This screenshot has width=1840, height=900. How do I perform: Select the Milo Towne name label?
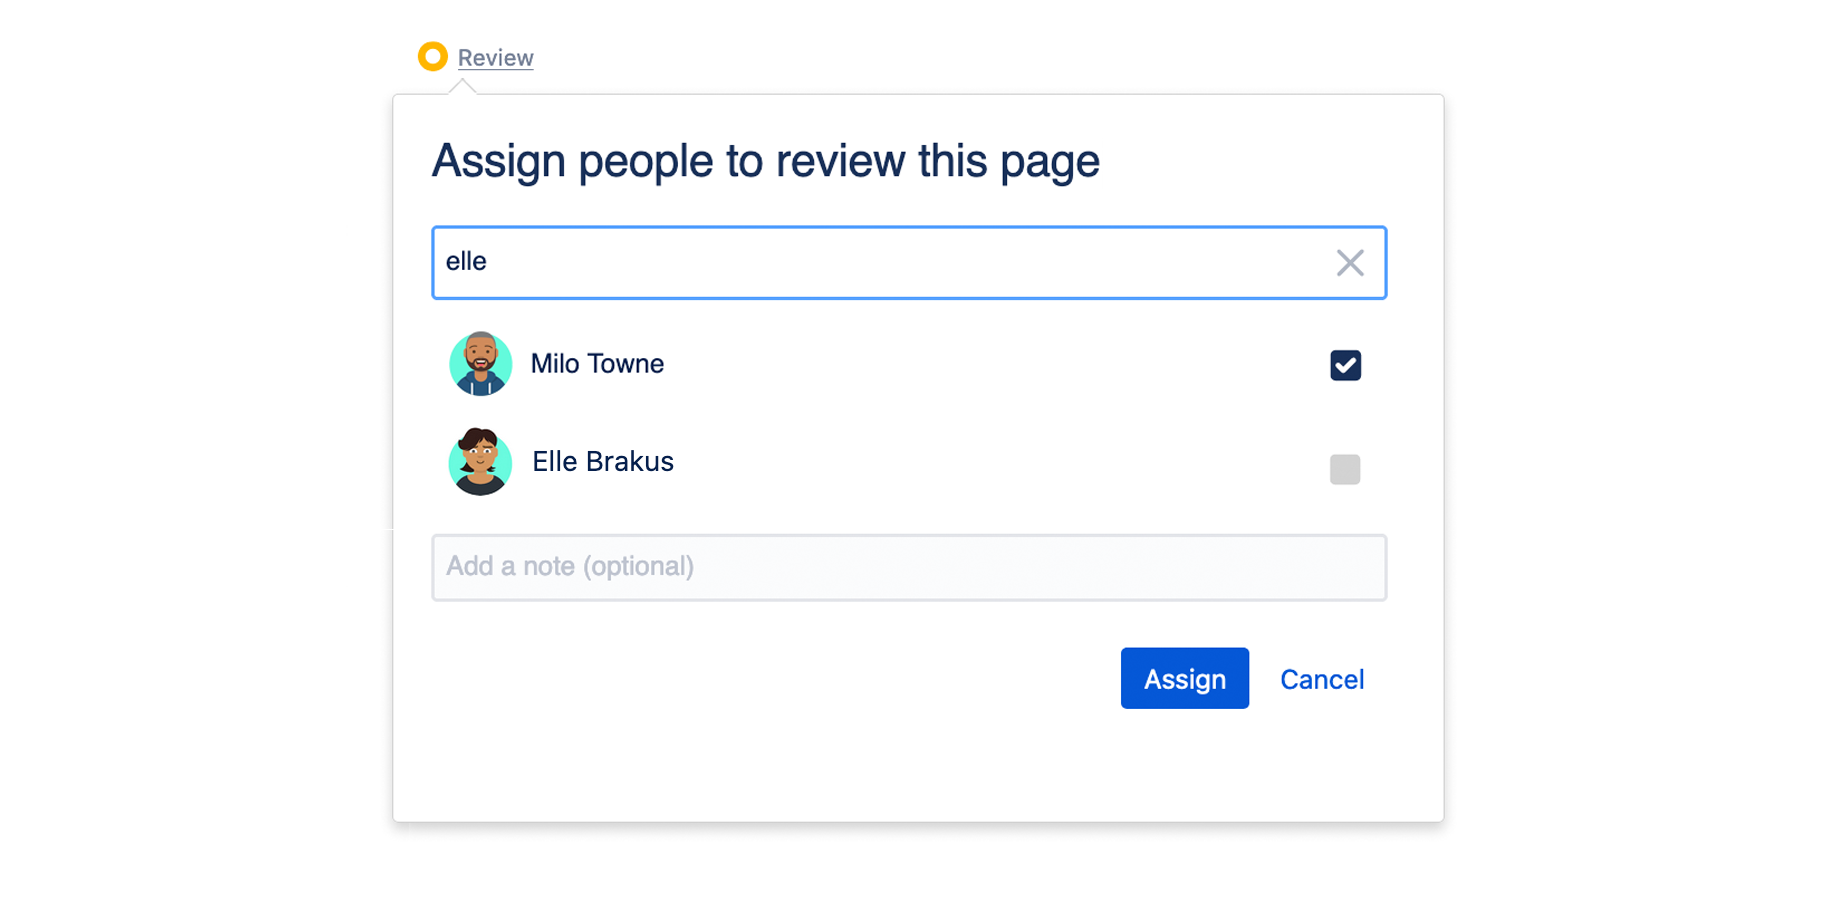tap(597, 364)
